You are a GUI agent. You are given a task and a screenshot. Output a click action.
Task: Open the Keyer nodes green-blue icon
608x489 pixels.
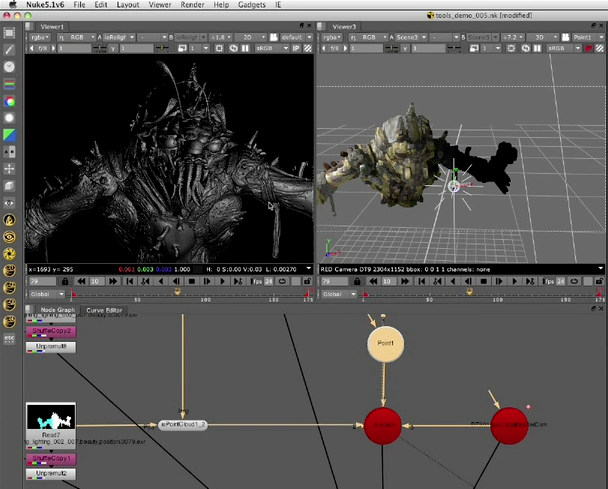click(x=9, y=135)
